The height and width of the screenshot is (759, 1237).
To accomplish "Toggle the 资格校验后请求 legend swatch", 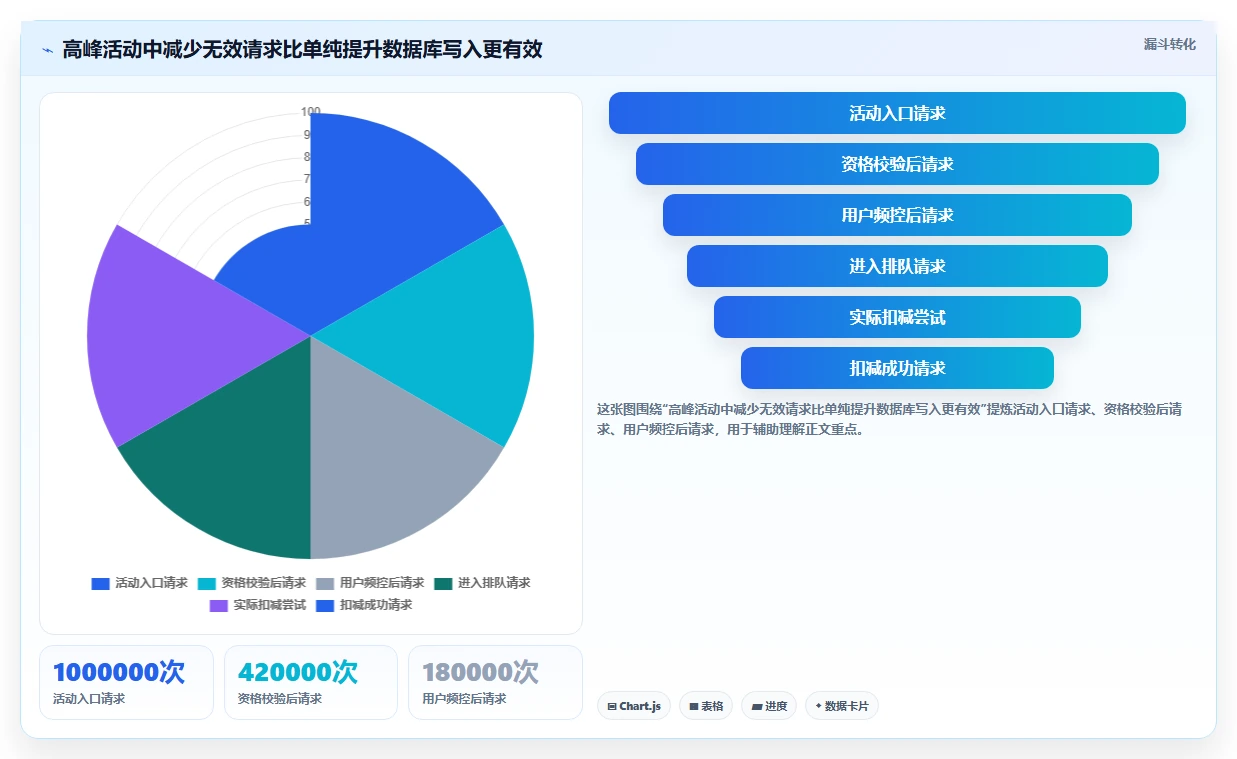I will point(207,583).
